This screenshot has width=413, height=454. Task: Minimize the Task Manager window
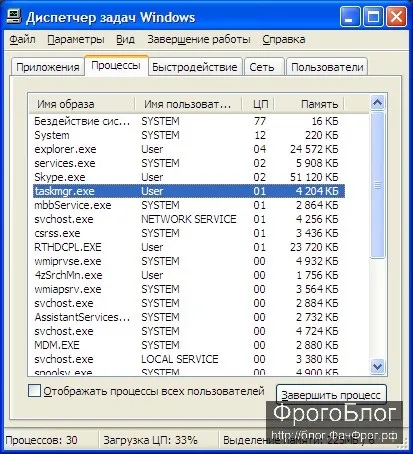350,16
